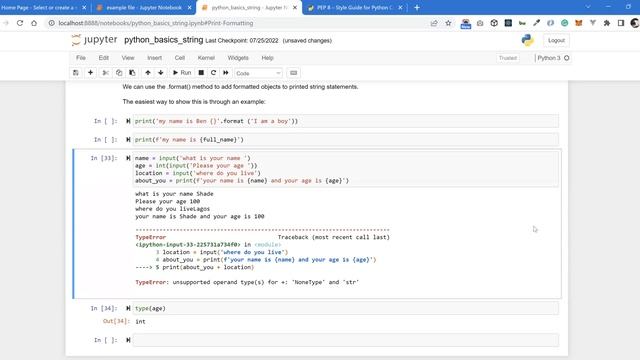Run the empty last cell
This screenshot has width=640, height=360.
click(x=128, y=340)
